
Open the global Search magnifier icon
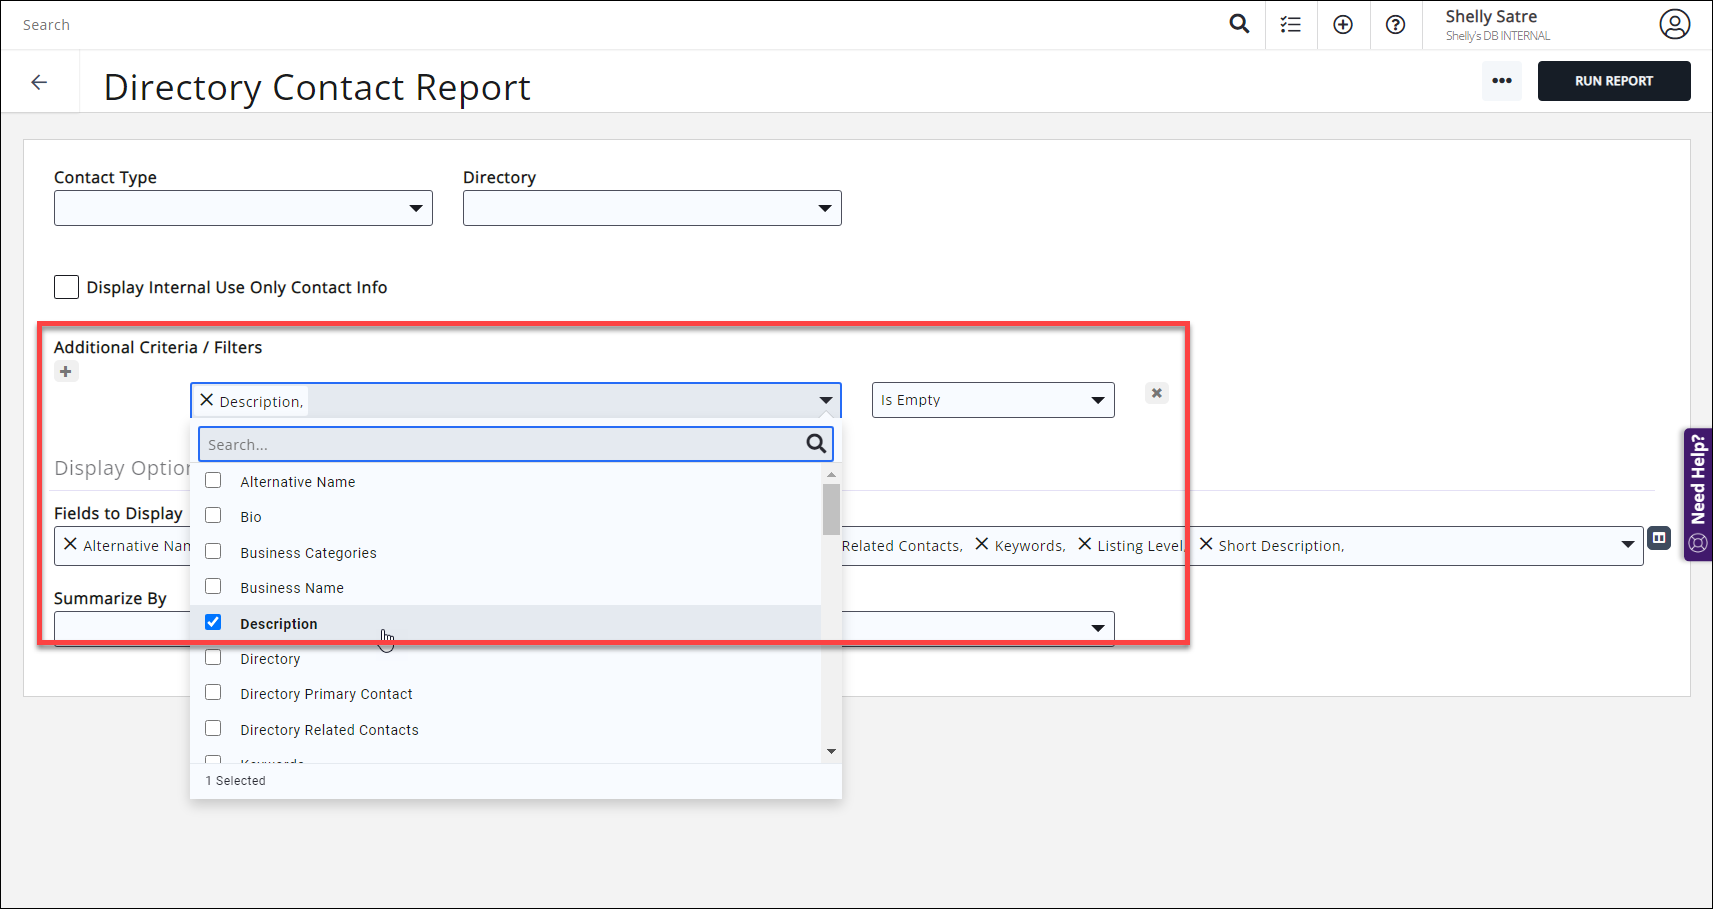pyautogui.click(x=1239, y=23)
